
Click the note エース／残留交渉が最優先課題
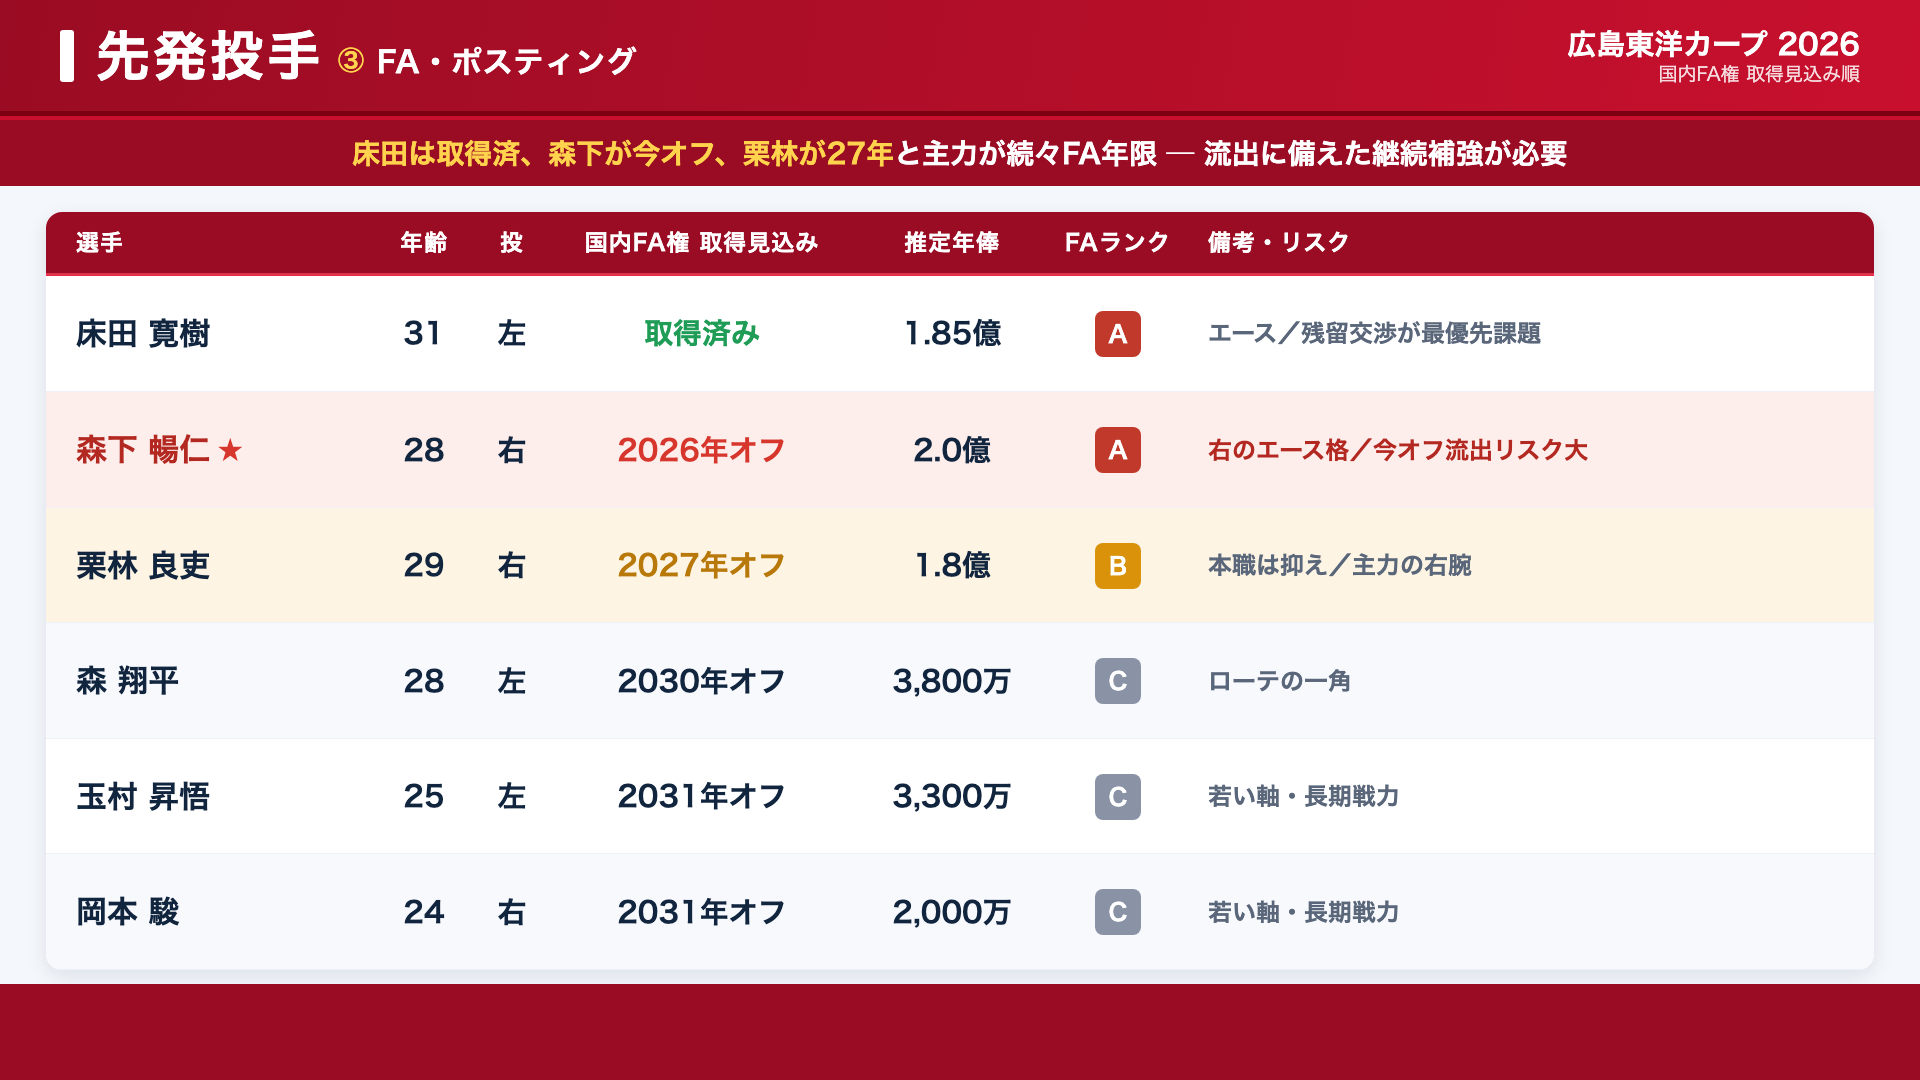point(1374,334)
